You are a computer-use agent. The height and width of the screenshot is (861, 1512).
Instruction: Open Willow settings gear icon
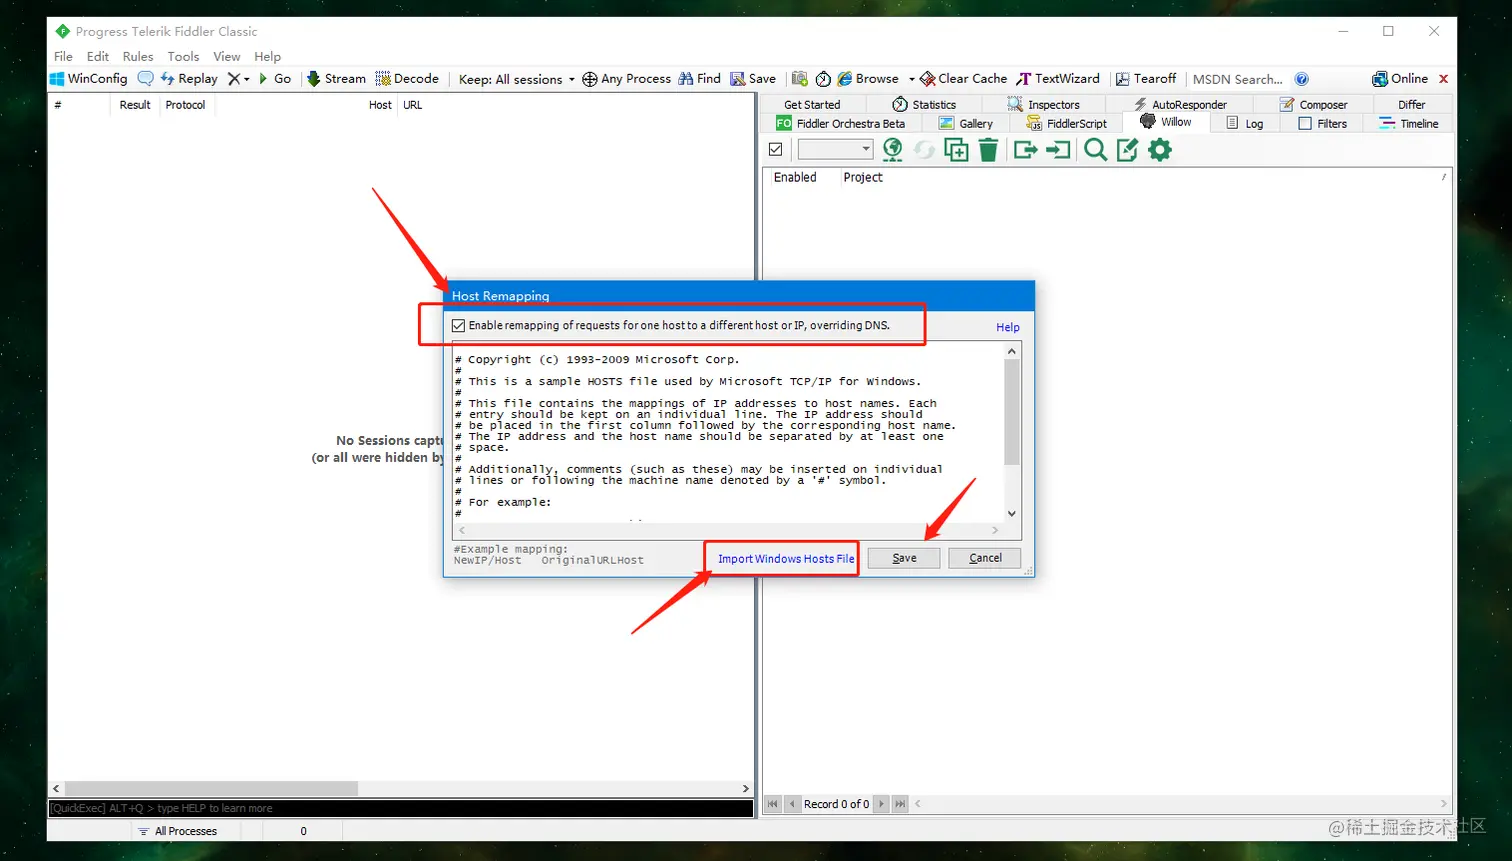click(x=1160, y=149)
